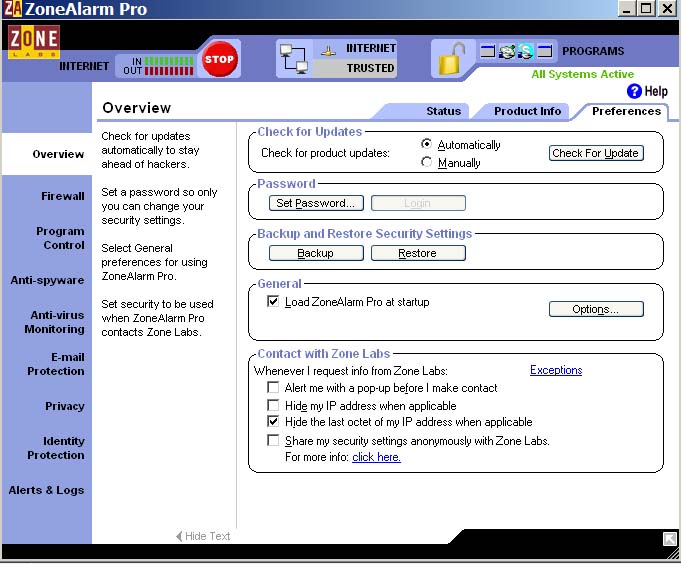681x564 pixels.
Task: Click the Hide Text label
Action: 208,536
